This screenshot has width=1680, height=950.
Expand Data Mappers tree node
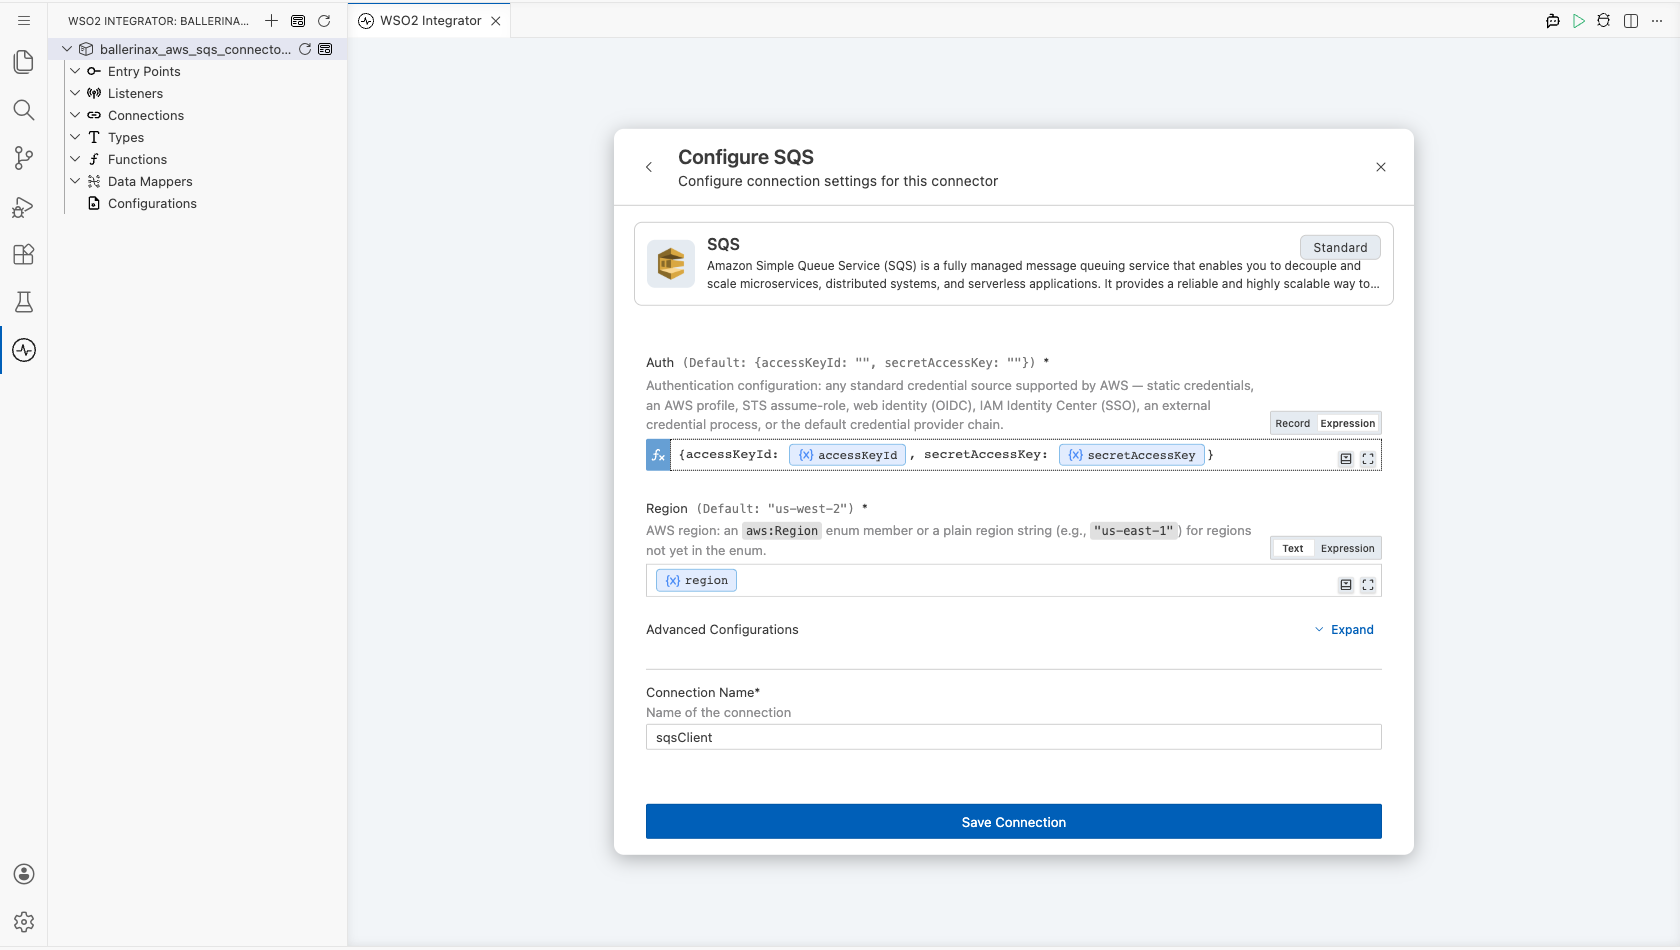coord(75,181)
